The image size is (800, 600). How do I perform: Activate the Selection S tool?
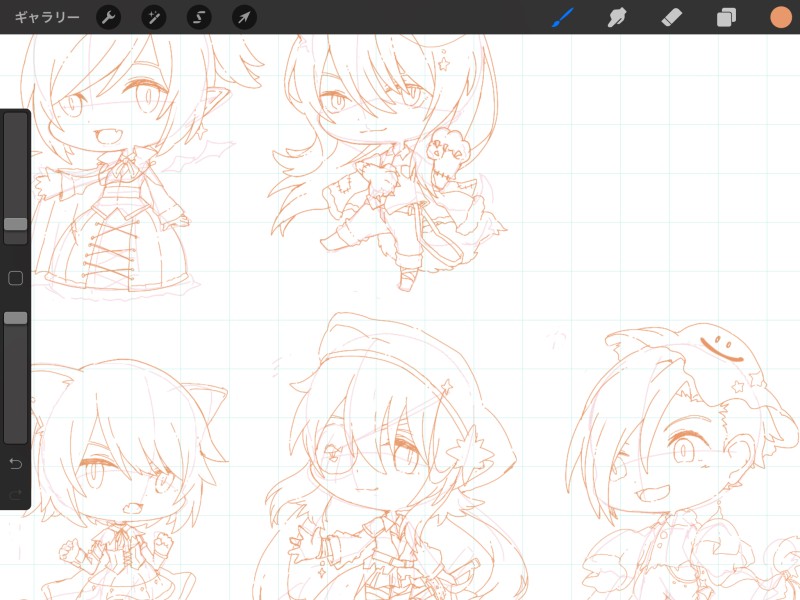pyautogui.click(x=199, y=17)
